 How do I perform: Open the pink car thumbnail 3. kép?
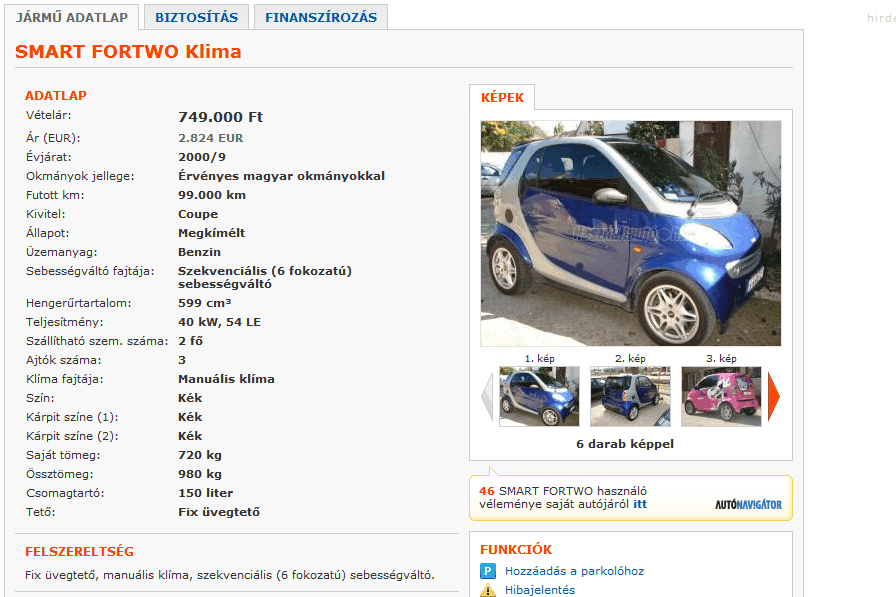[721, 396]
